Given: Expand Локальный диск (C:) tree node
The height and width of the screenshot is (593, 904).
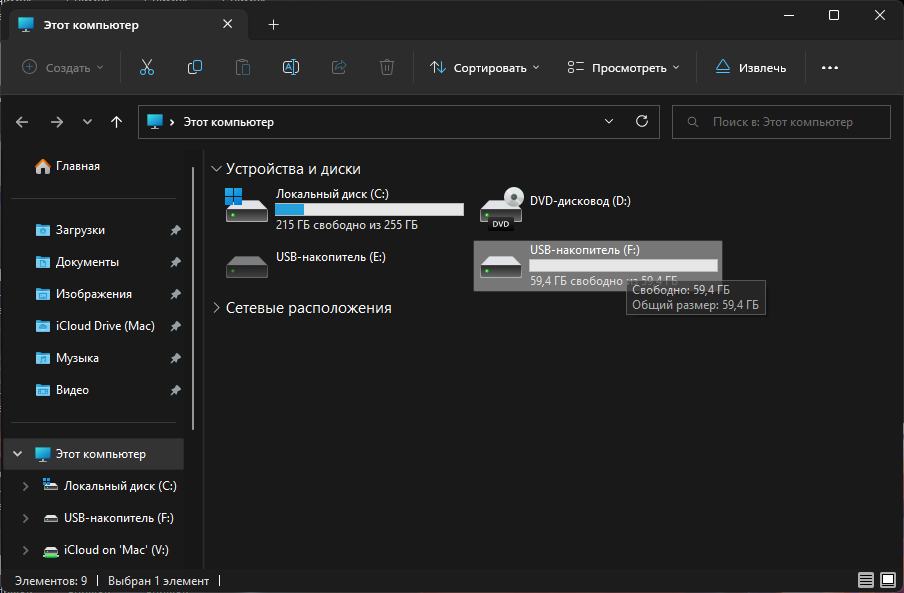Looking at the screenshot, I should click(x=25, y=486).
